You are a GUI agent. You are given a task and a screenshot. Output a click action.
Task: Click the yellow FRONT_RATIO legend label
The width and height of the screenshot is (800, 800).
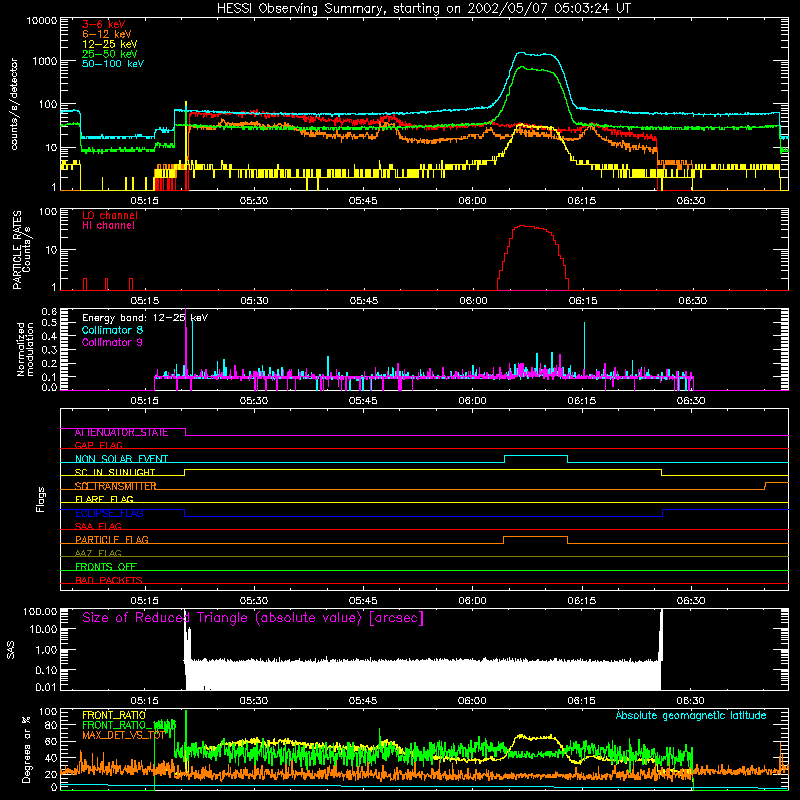(x=114, y=715)
